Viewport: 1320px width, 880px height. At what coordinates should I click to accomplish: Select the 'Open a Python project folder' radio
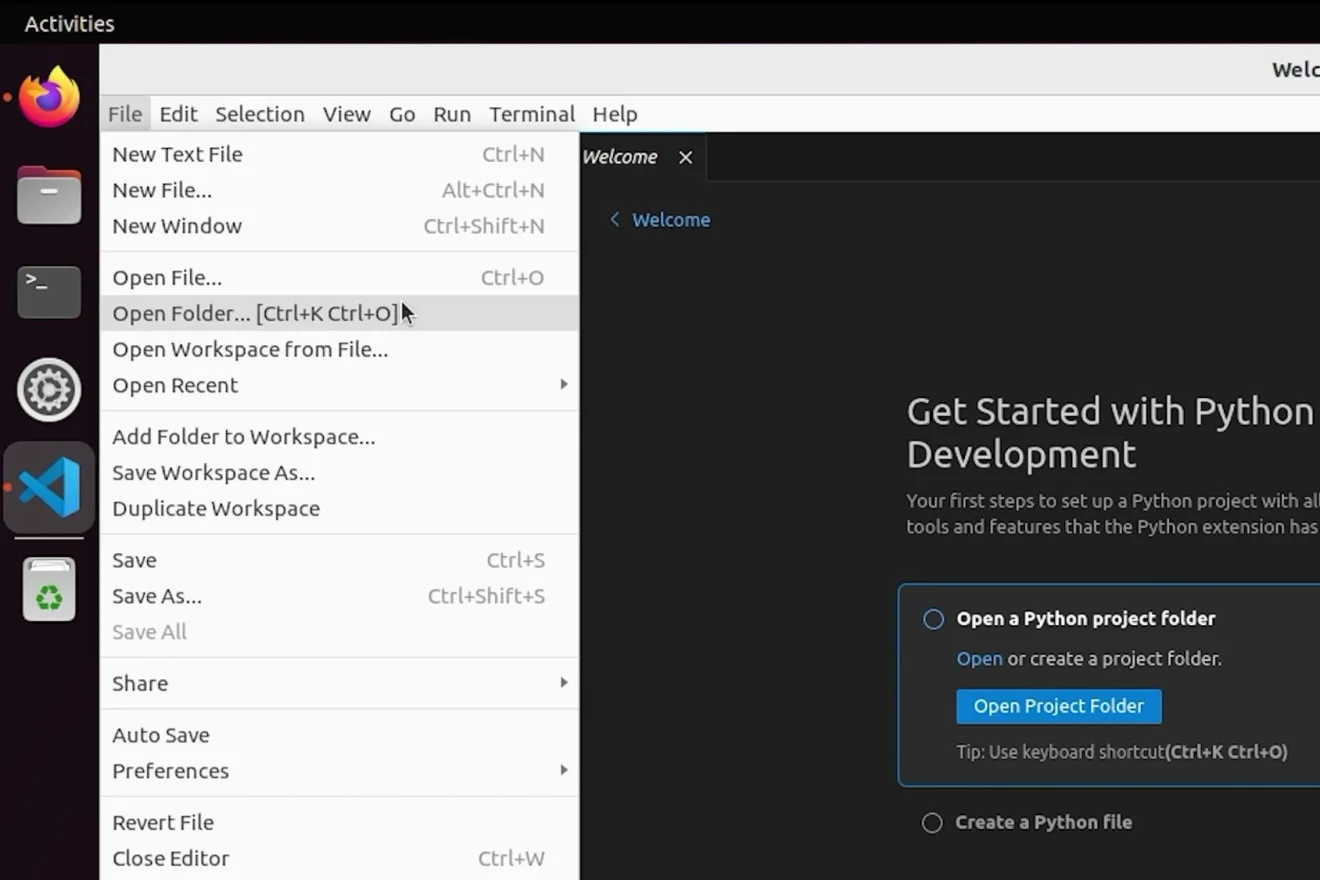(x=933, y=619)
